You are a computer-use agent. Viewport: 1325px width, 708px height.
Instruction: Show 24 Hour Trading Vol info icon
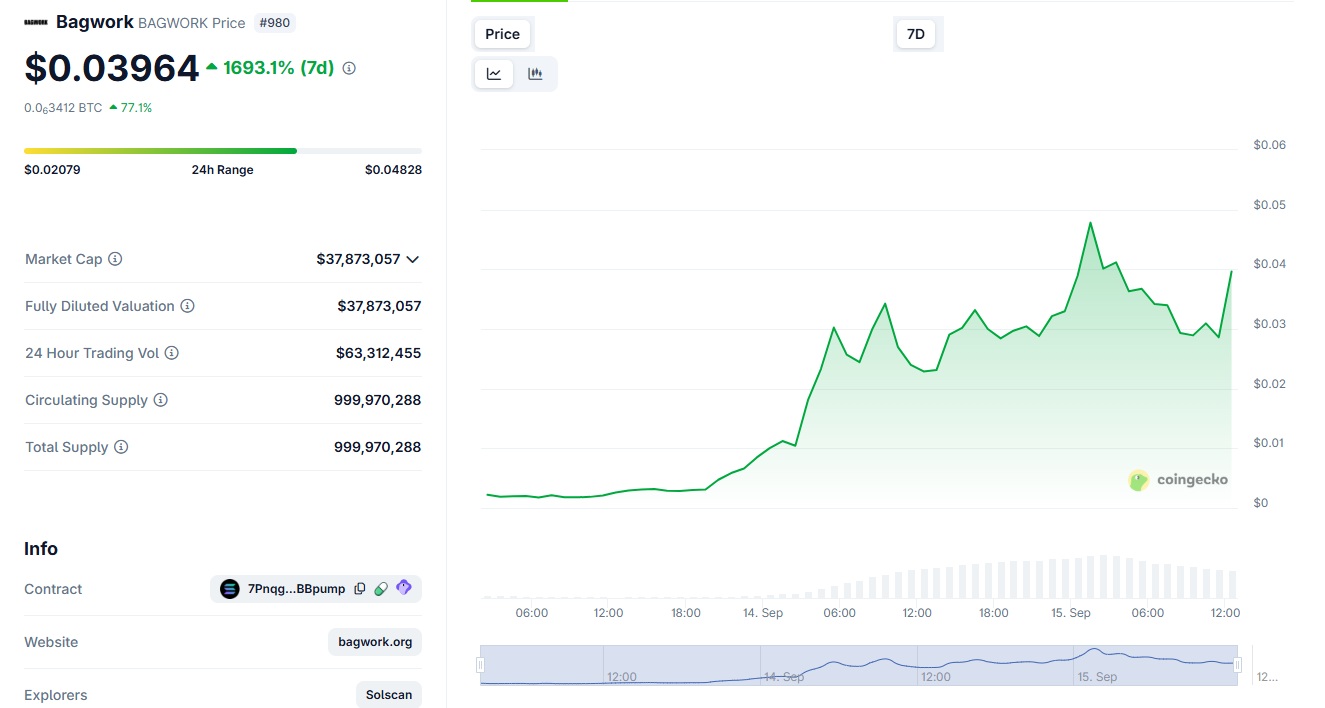coord(171,353)
